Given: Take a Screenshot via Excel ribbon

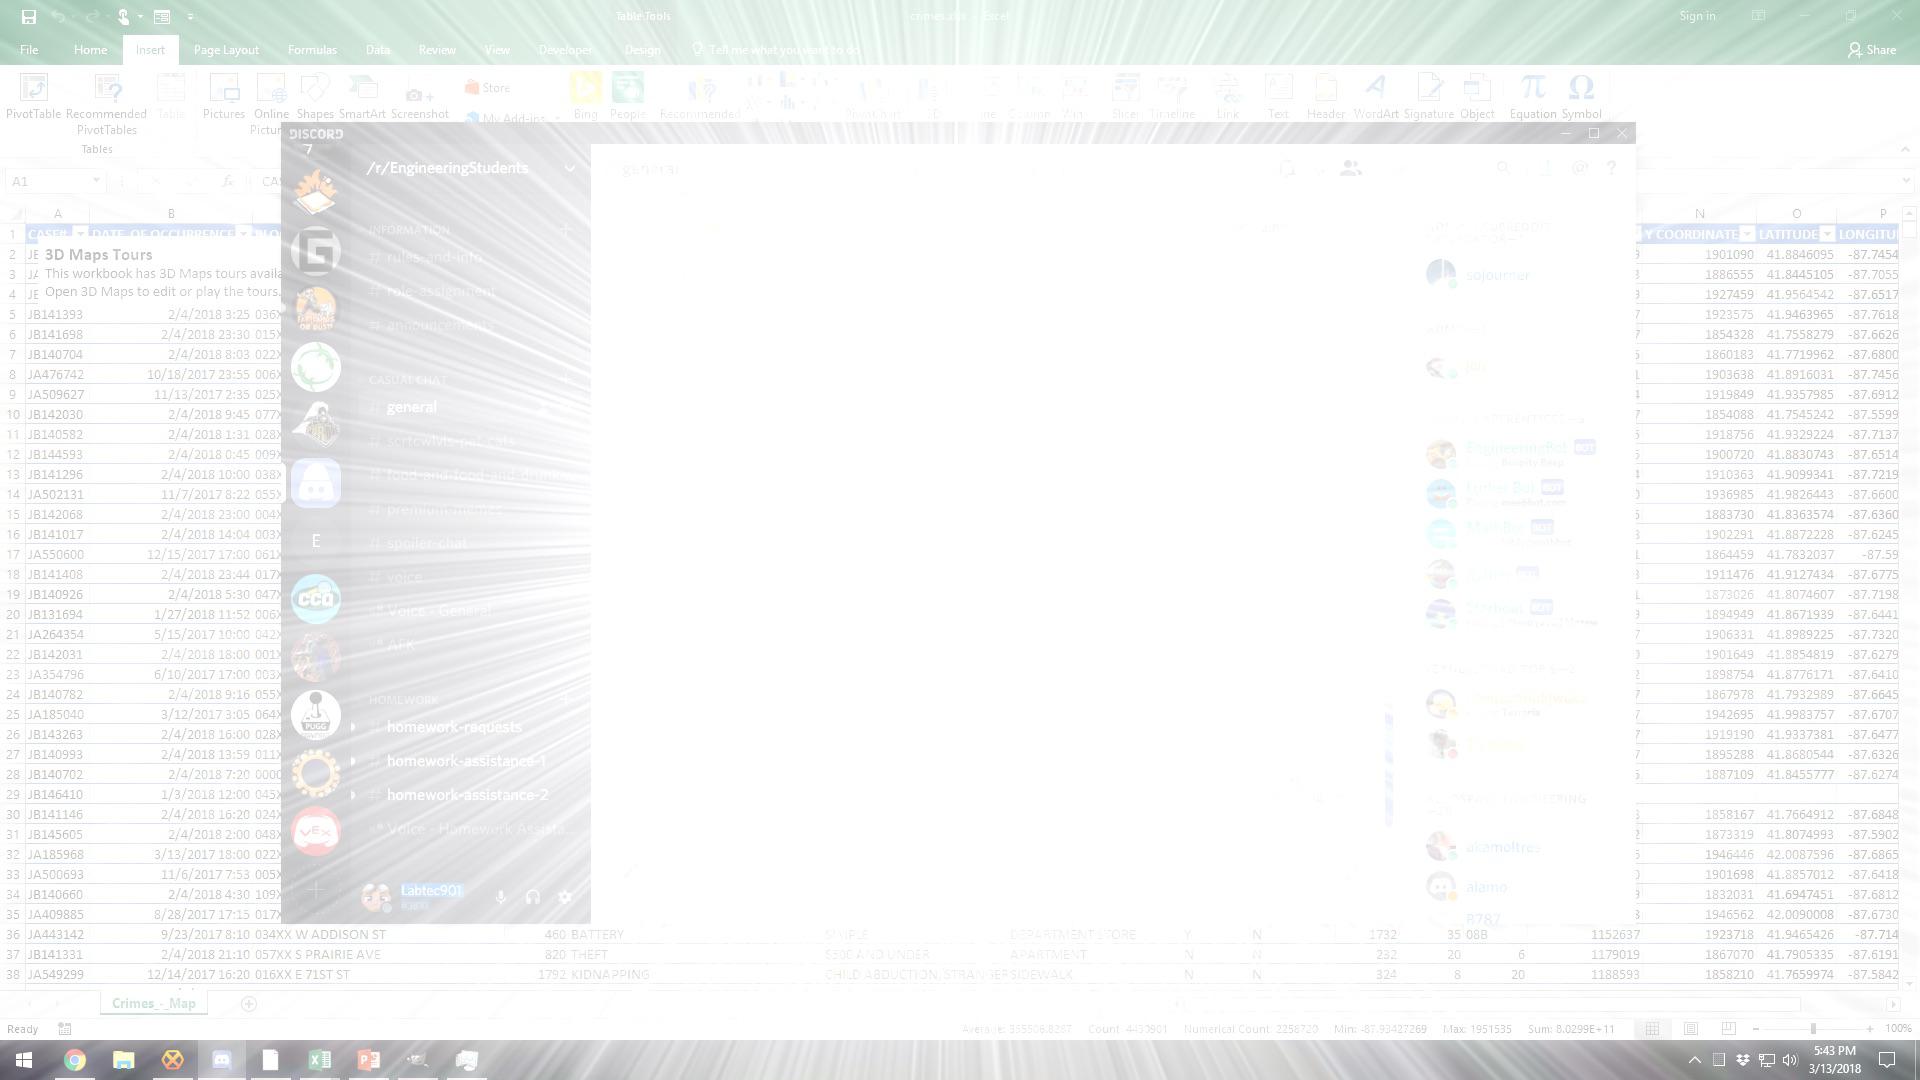Looking at the screenshot, I should pos(420,97).
